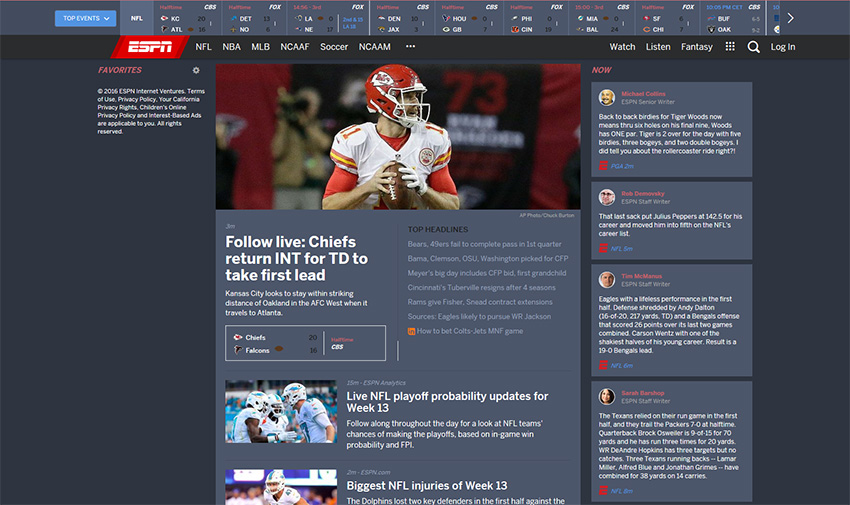The width and height of the screenshot is (850, 505).
Task: Open KC vs ATL score cell
Action: click(188, 18)
